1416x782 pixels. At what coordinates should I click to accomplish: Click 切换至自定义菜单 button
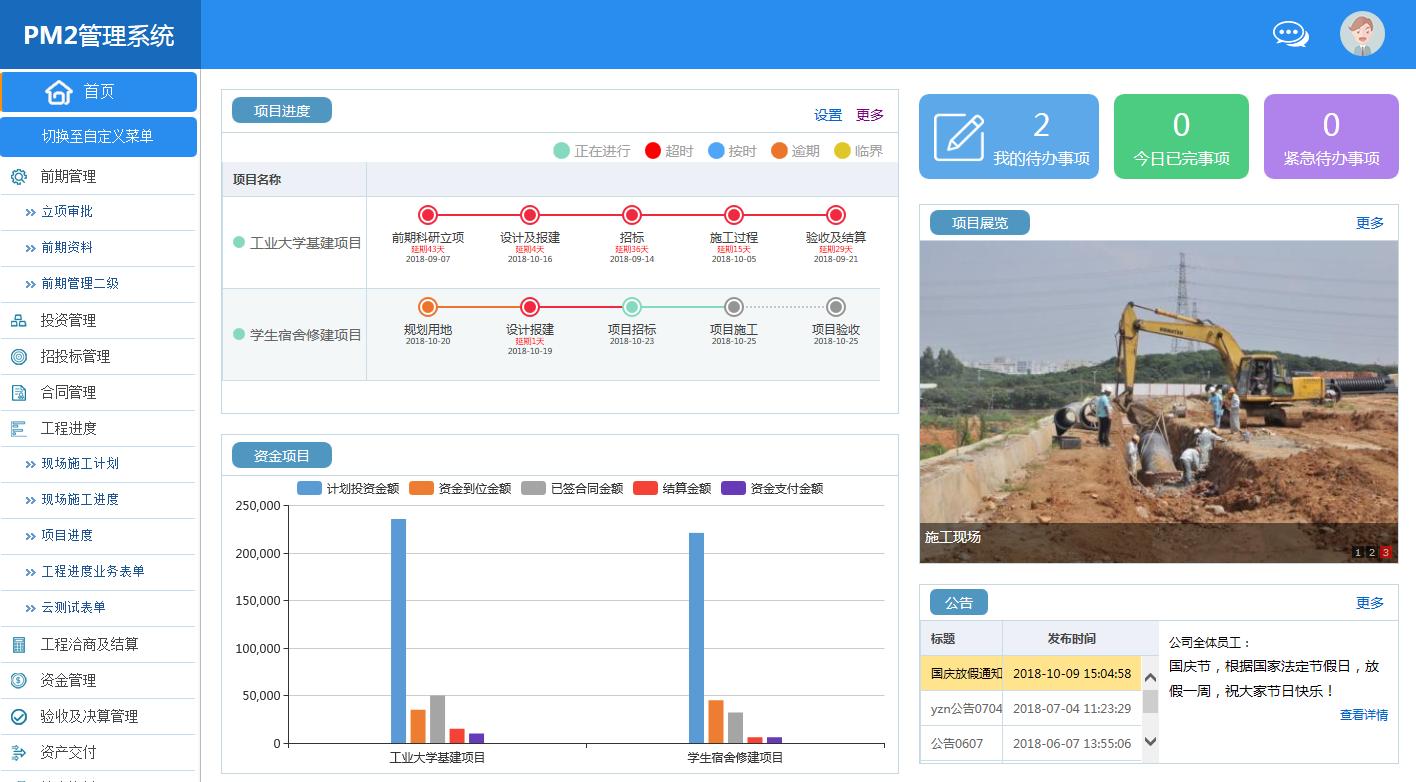click(x=98, y=137)
